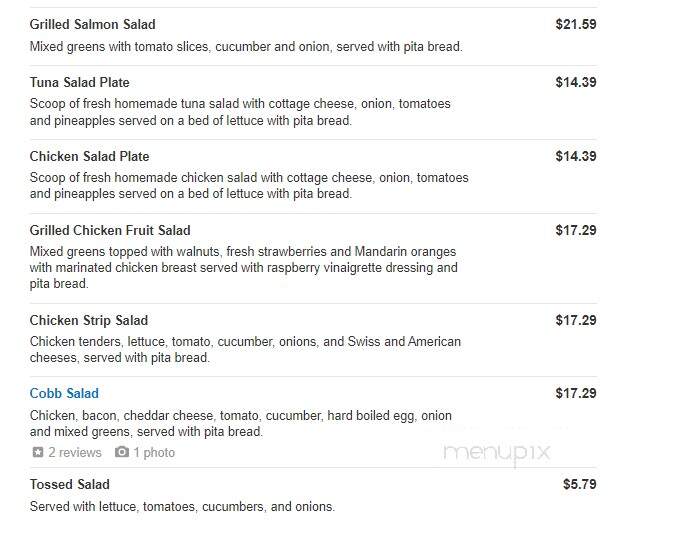View the 1 photo link

click(x=154, y=452)
